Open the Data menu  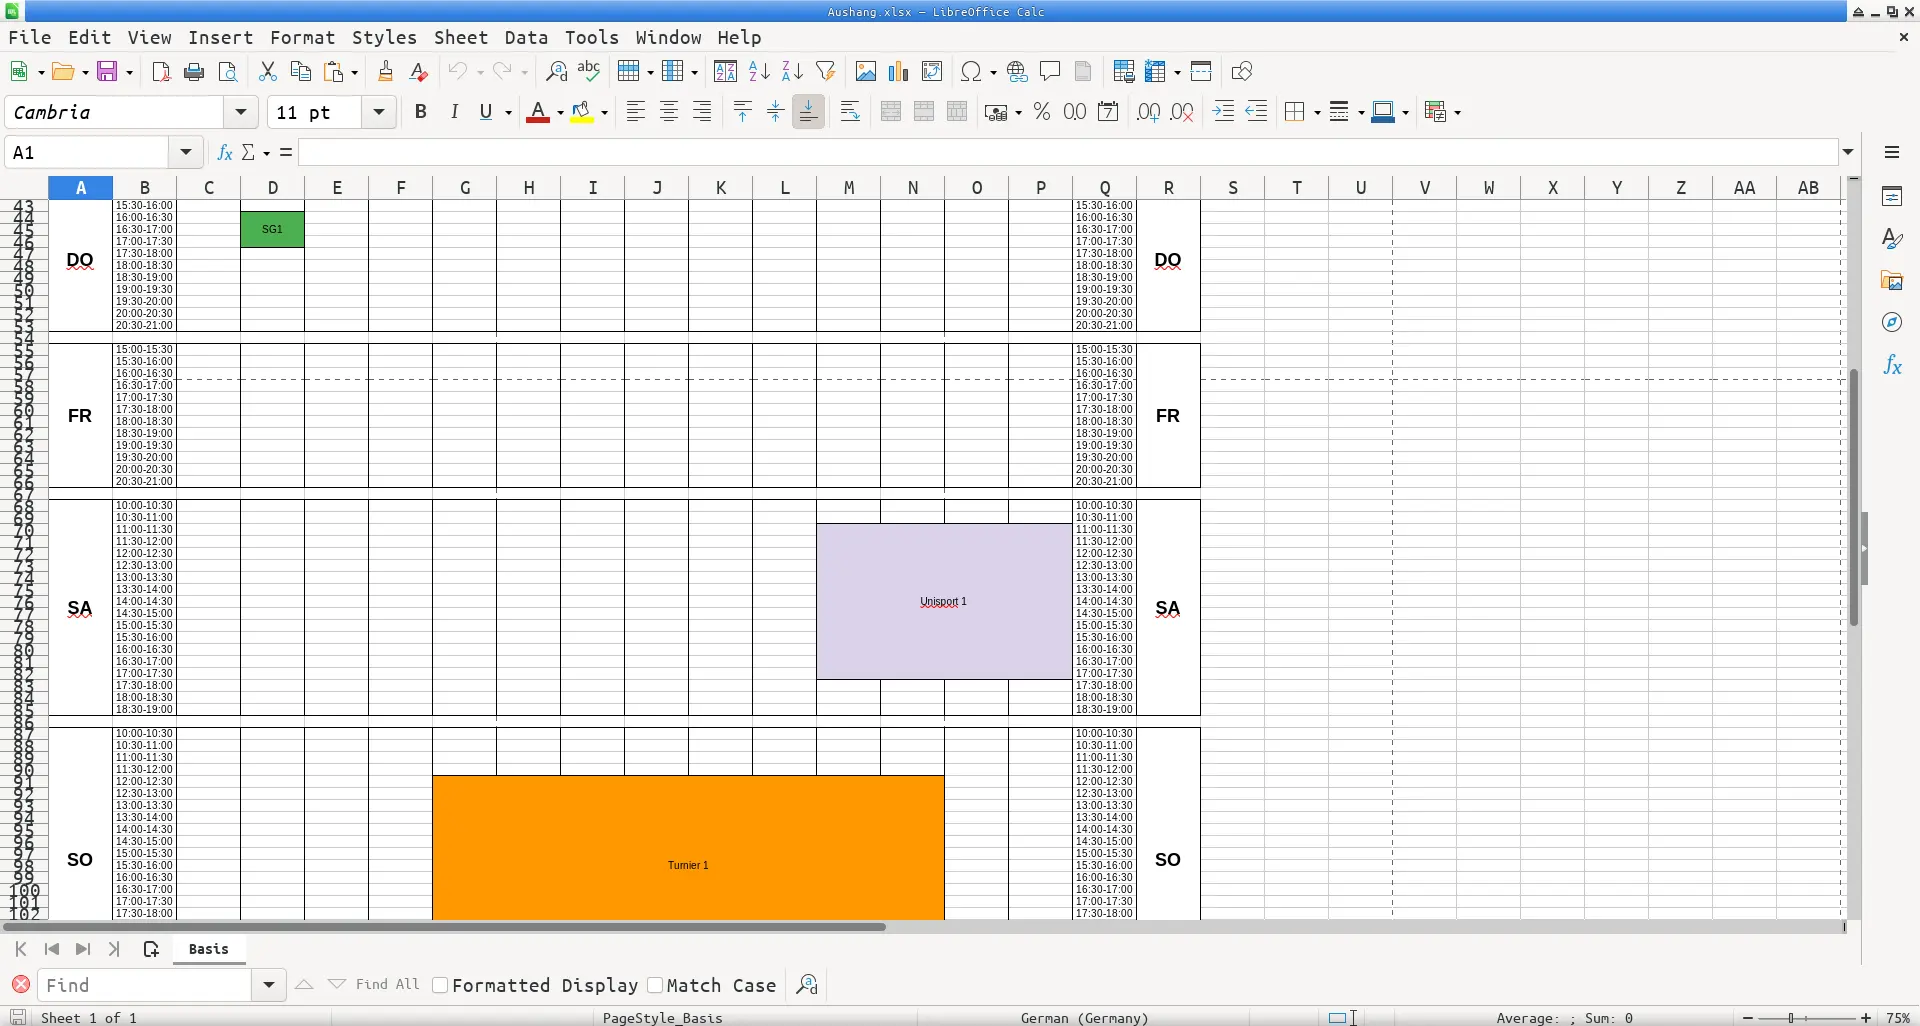[x=526, y=37]
